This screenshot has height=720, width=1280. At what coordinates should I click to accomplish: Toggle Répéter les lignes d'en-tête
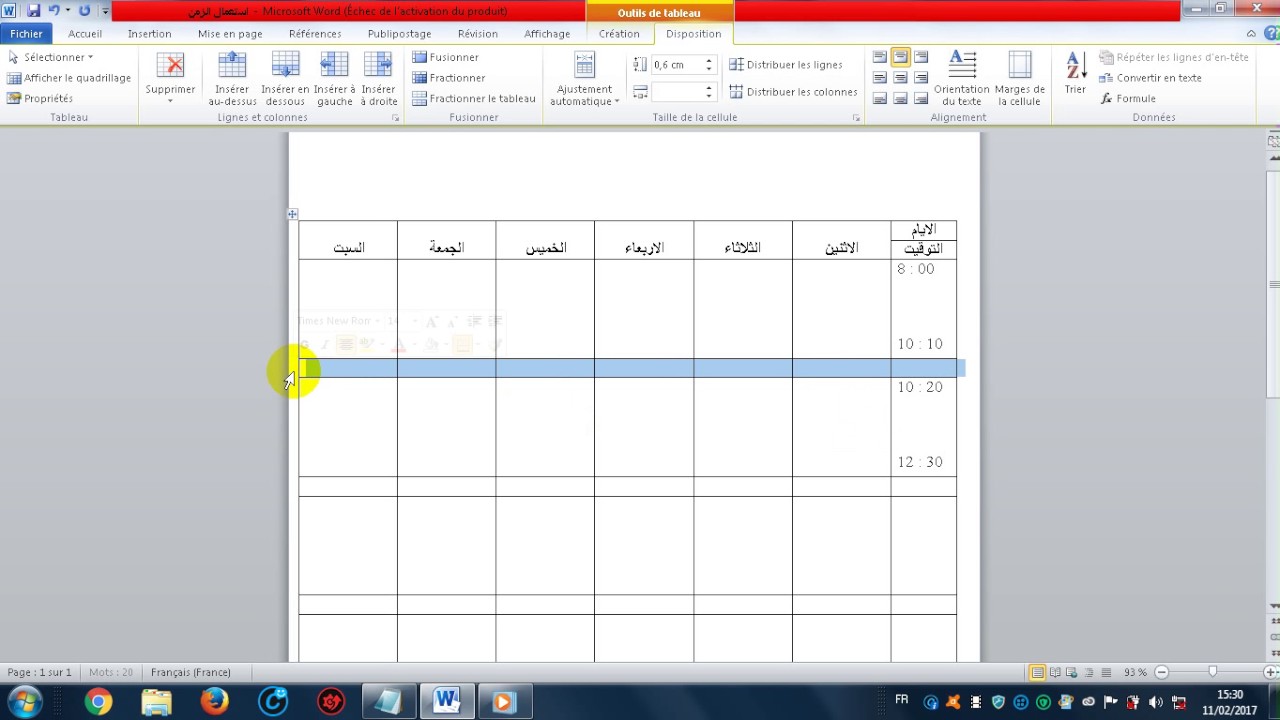pos(1174,57)
